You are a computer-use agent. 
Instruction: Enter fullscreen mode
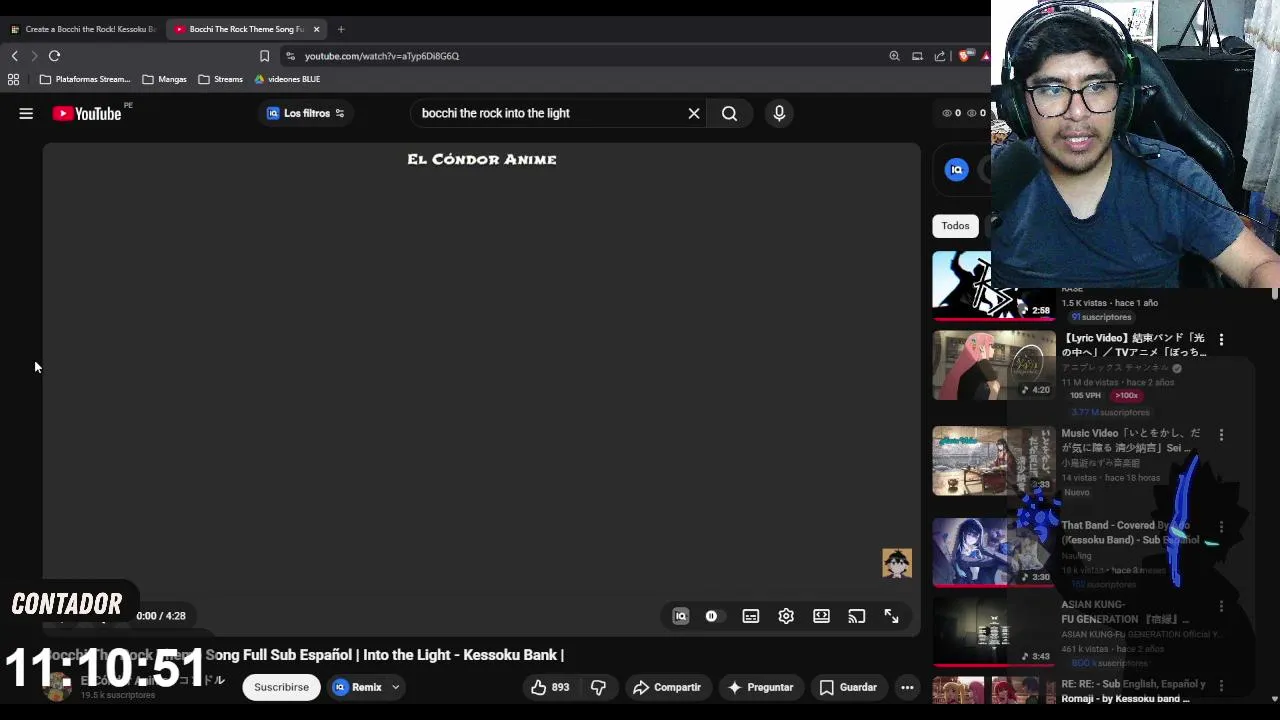[x=891, y=616]
